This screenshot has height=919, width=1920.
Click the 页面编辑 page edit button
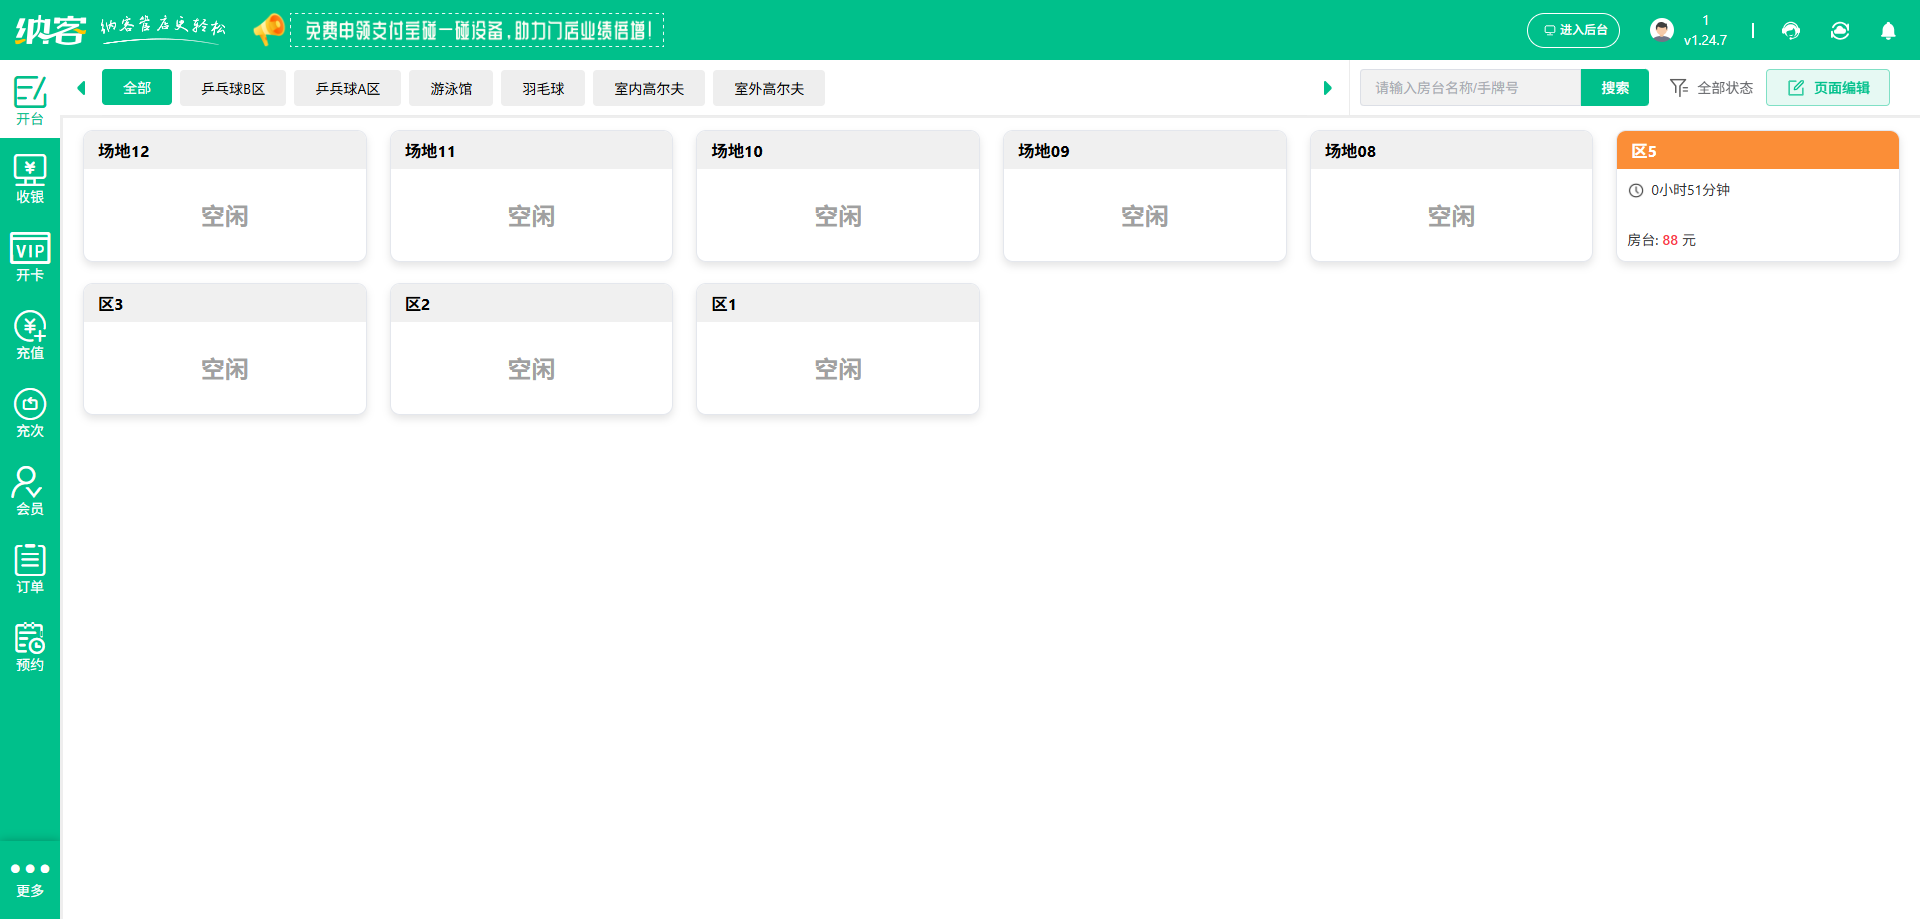1828,88
